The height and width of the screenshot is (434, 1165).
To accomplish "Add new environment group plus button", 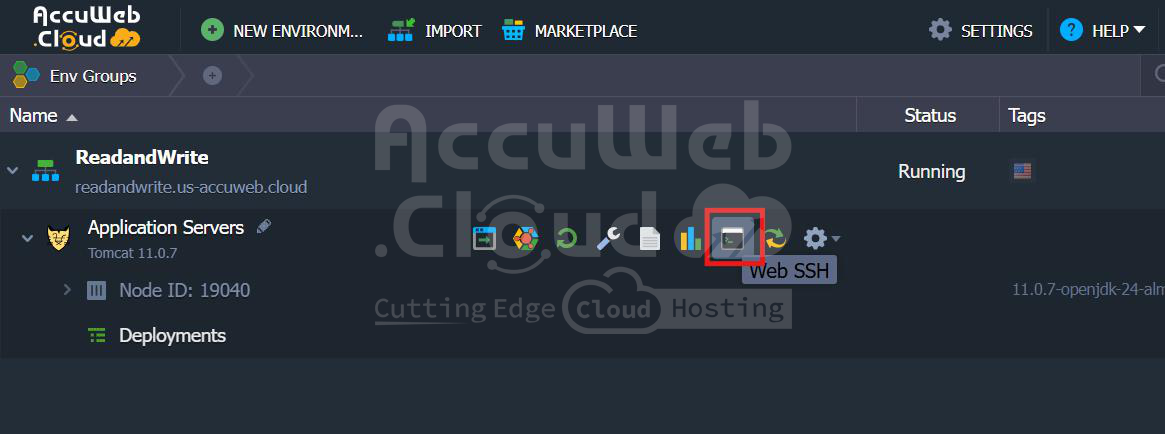I will [x=212, y=76].
